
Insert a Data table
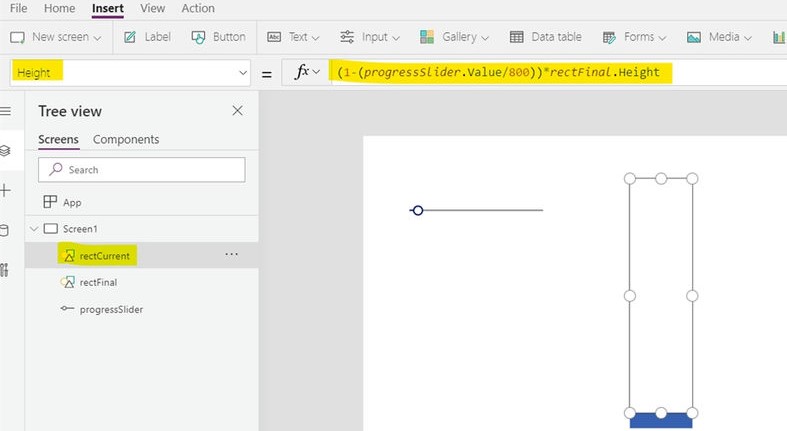[x=546, y=37]
